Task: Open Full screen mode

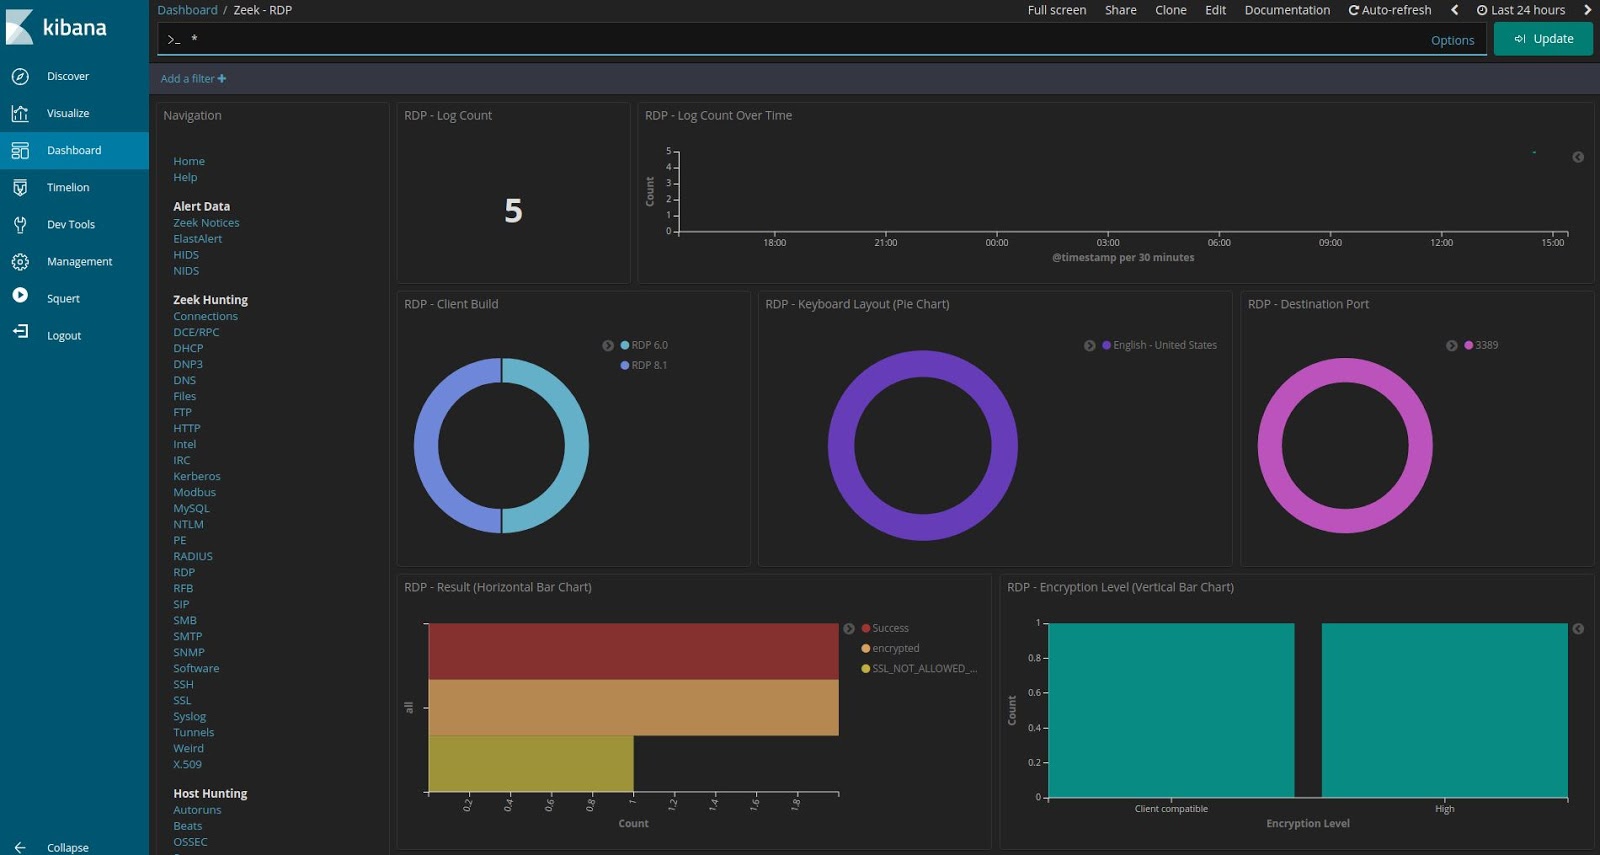Action: 1057,10
